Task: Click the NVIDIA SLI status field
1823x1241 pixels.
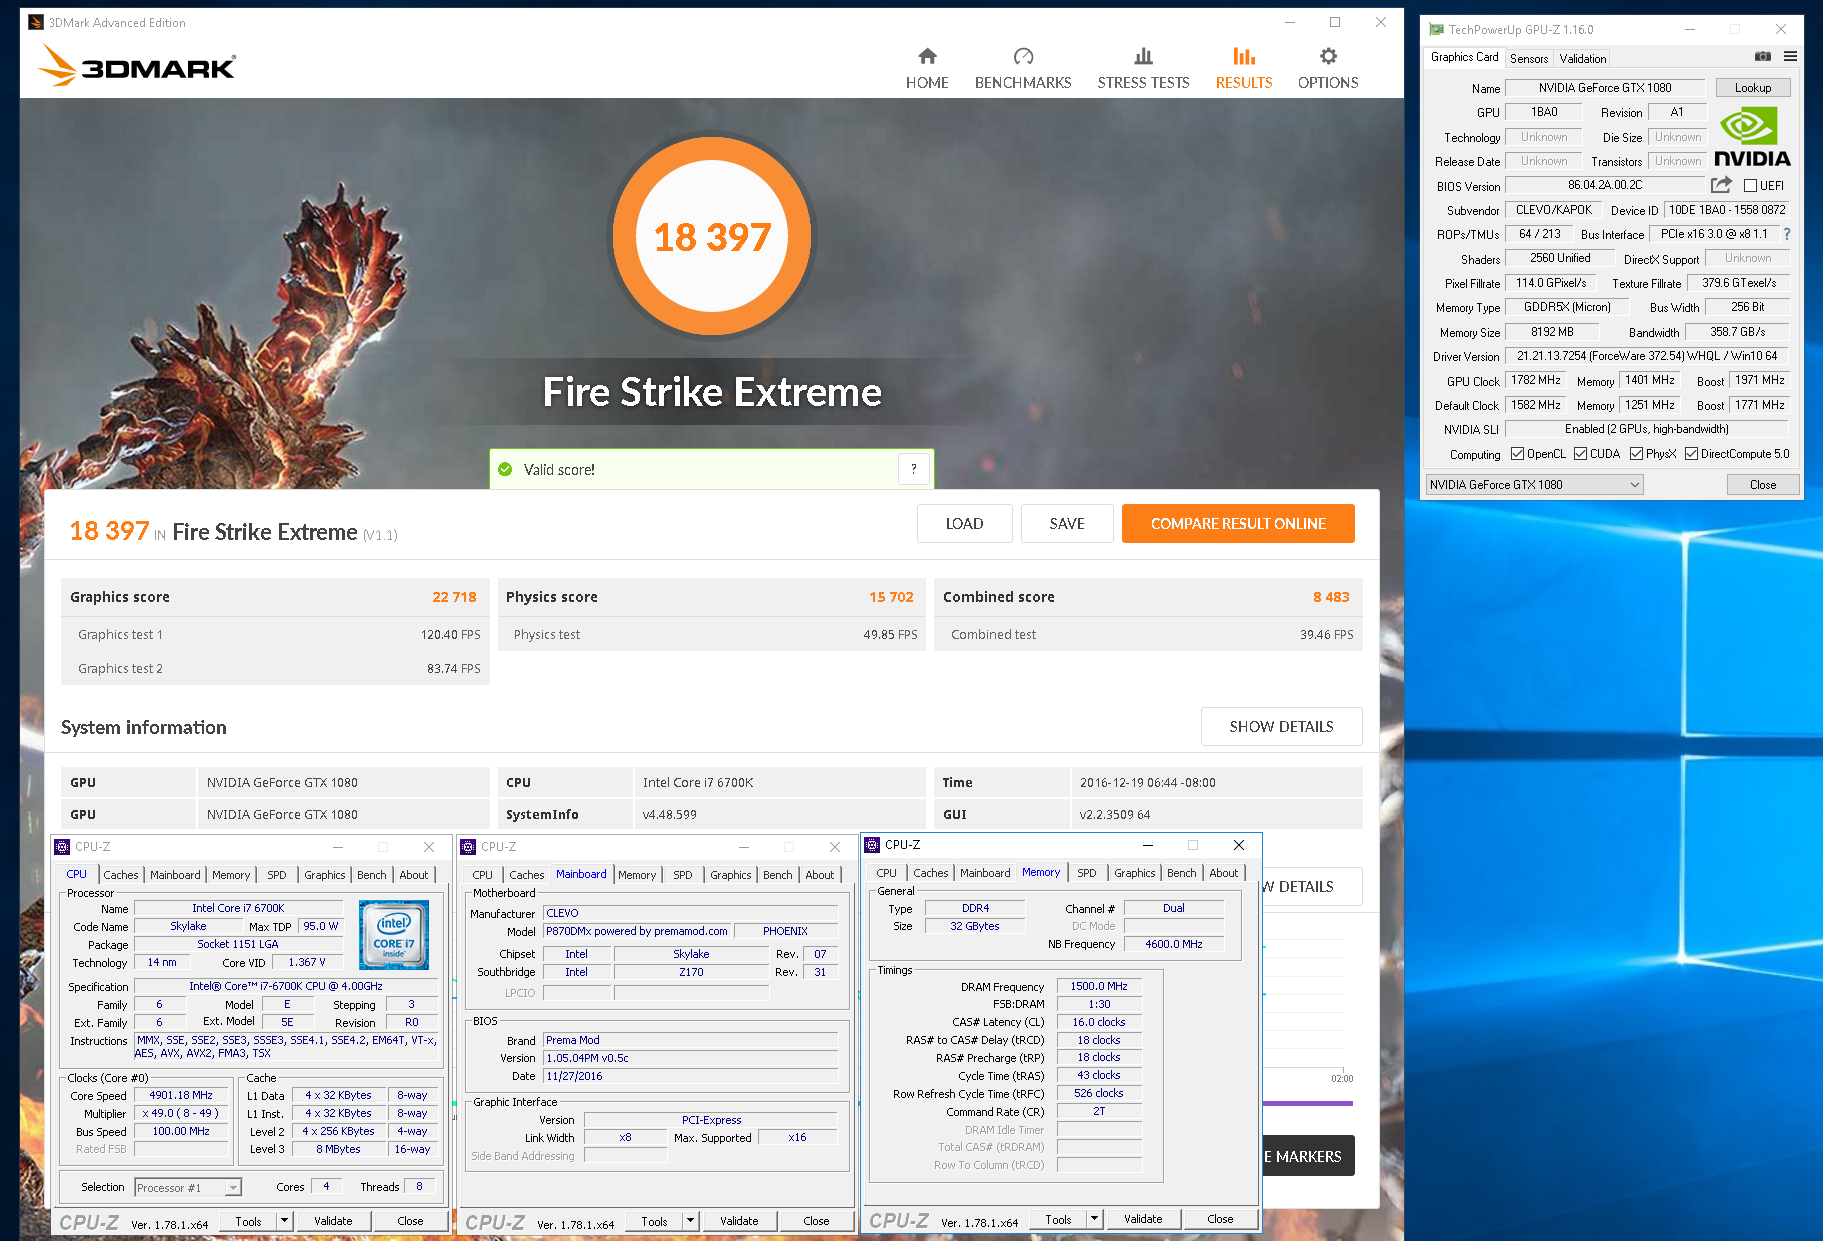Action: click(x=1647, y=429)
